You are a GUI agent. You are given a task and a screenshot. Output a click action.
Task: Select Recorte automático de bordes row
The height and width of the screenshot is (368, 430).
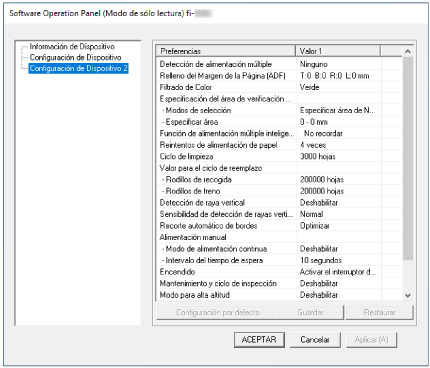click(x=279, y=226)
